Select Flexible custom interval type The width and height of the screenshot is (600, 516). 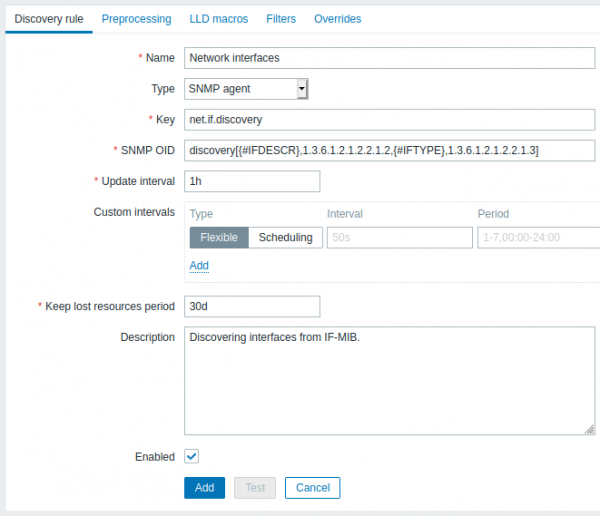pyautogui.click(x=219, y=237)
